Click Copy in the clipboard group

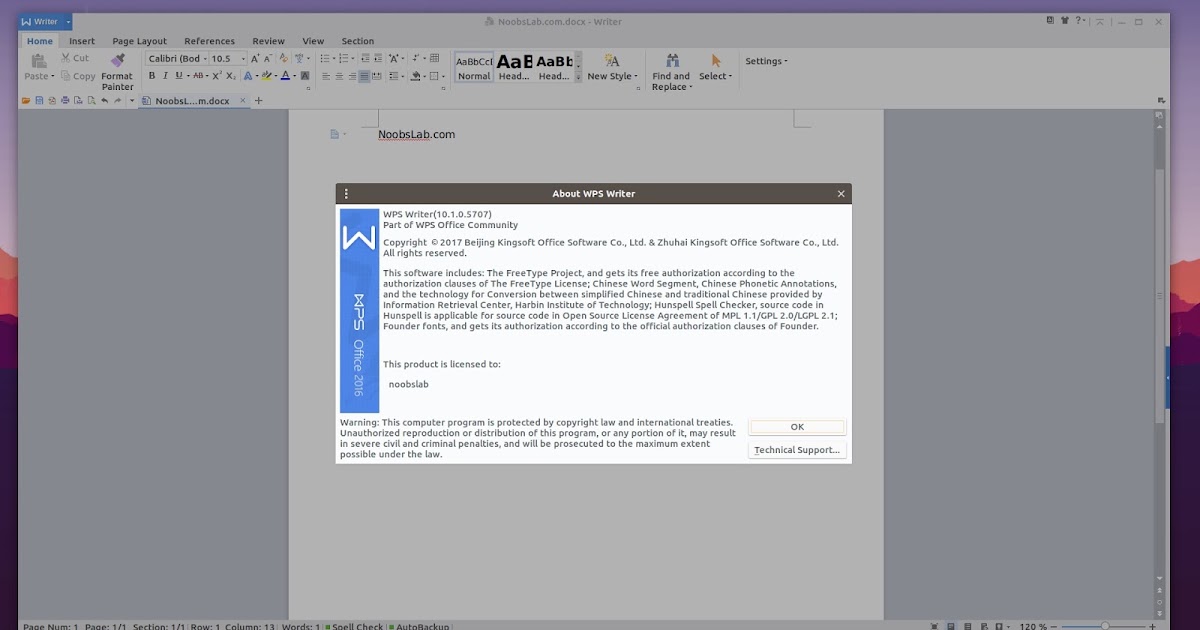(x=77, y=76)
